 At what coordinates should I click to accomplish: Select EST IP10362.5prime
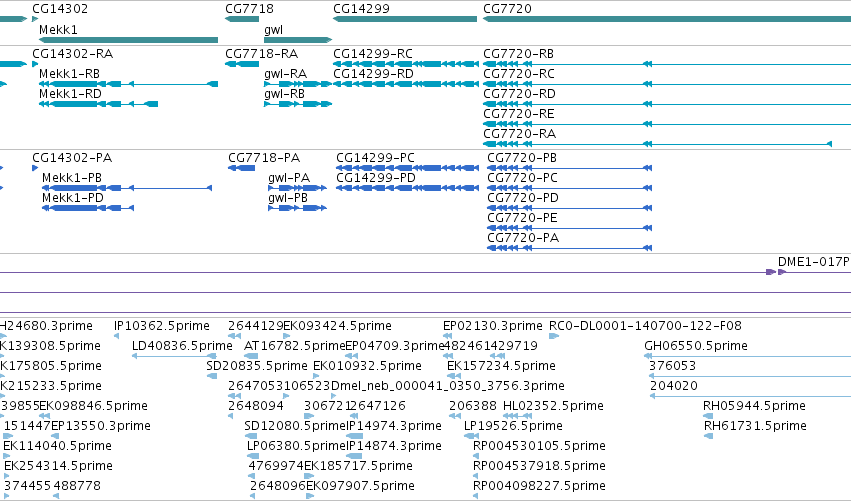point(162,326)
